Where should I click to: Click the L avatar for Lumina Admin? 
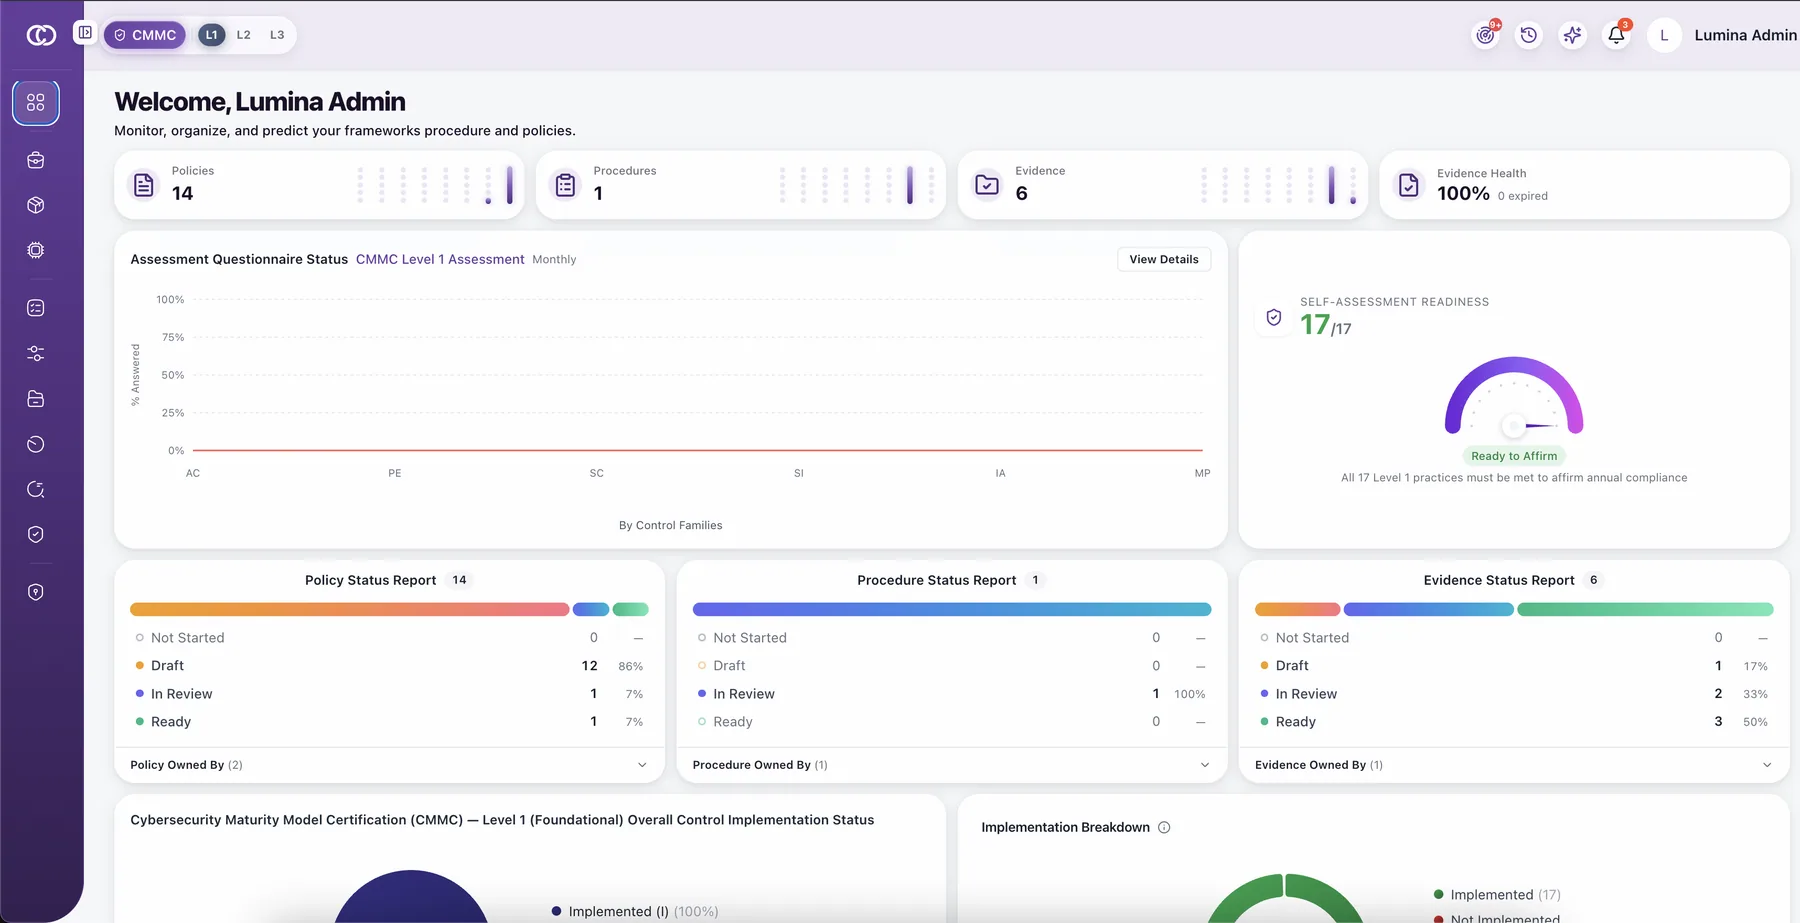click(1664, 35)
